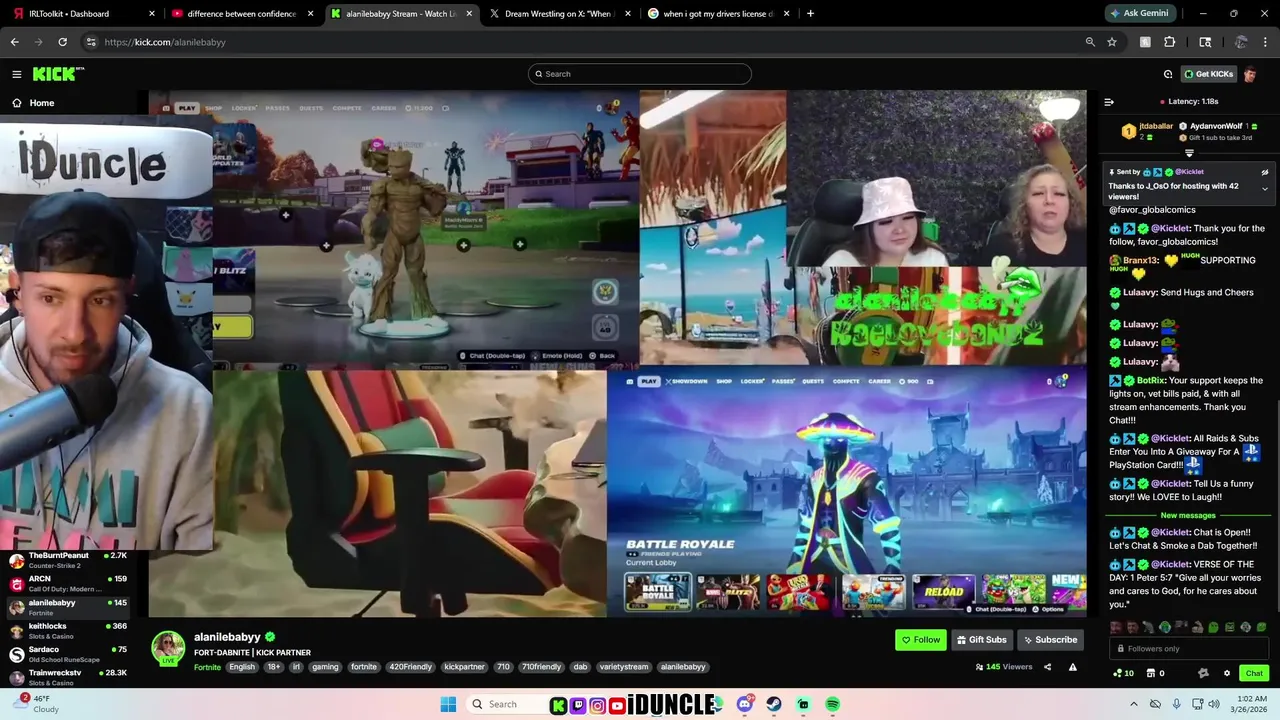
Task: Switch to the IRLToolkit Dashboard tab
Action: (x=84, y=14)
